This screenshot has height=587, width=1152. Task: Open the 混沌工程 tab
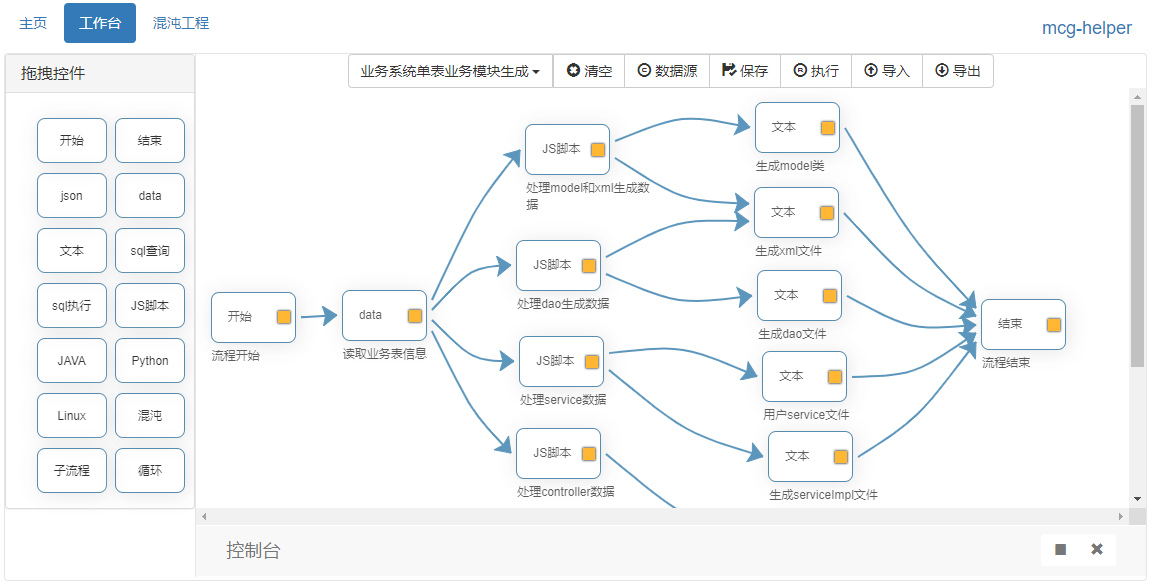click(181, 23)
